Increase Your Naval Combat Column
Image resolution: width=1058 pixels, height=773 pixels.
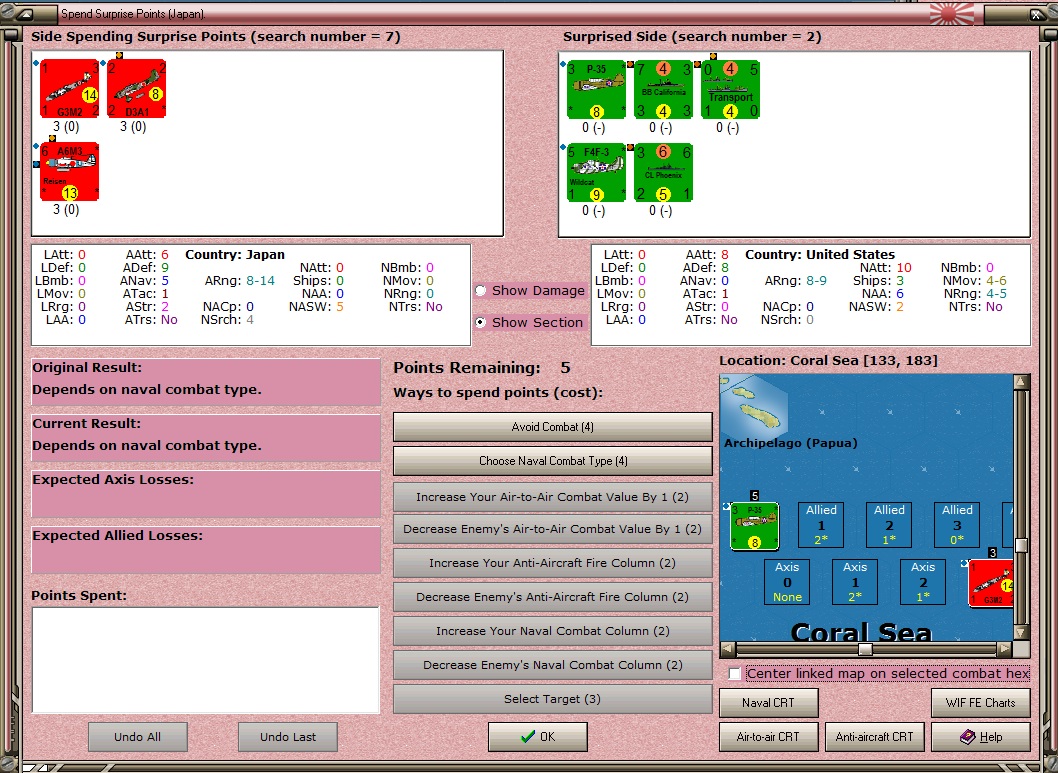553,631
